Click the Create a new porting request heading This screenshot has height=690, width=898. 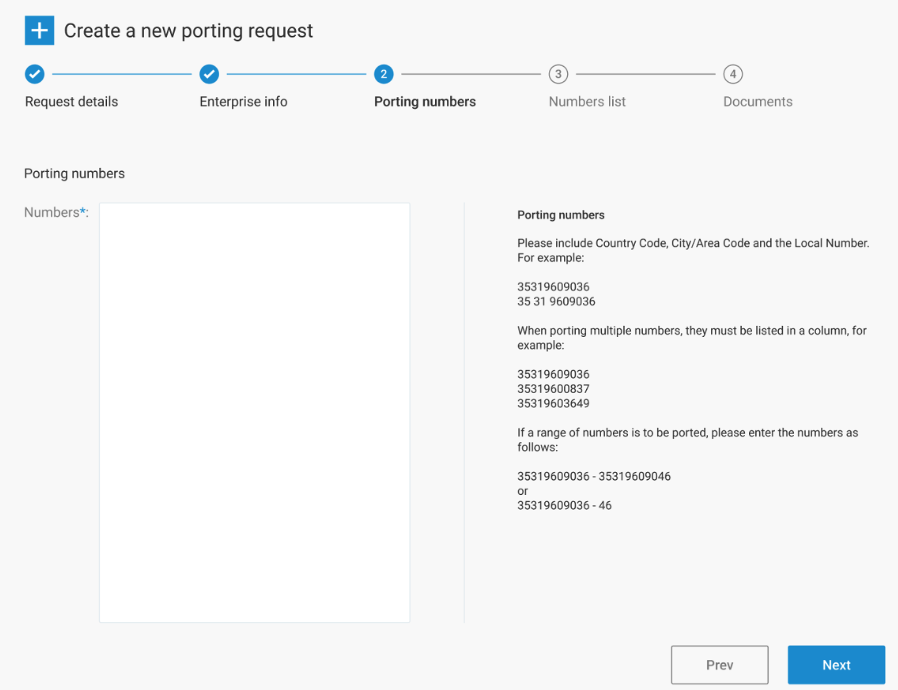[188, 30]
